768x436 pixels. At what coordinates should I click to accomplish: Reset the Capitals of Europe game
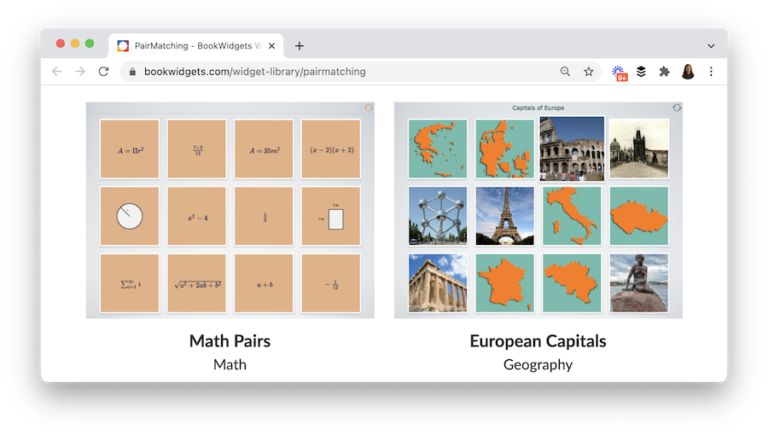click(677, 108)
